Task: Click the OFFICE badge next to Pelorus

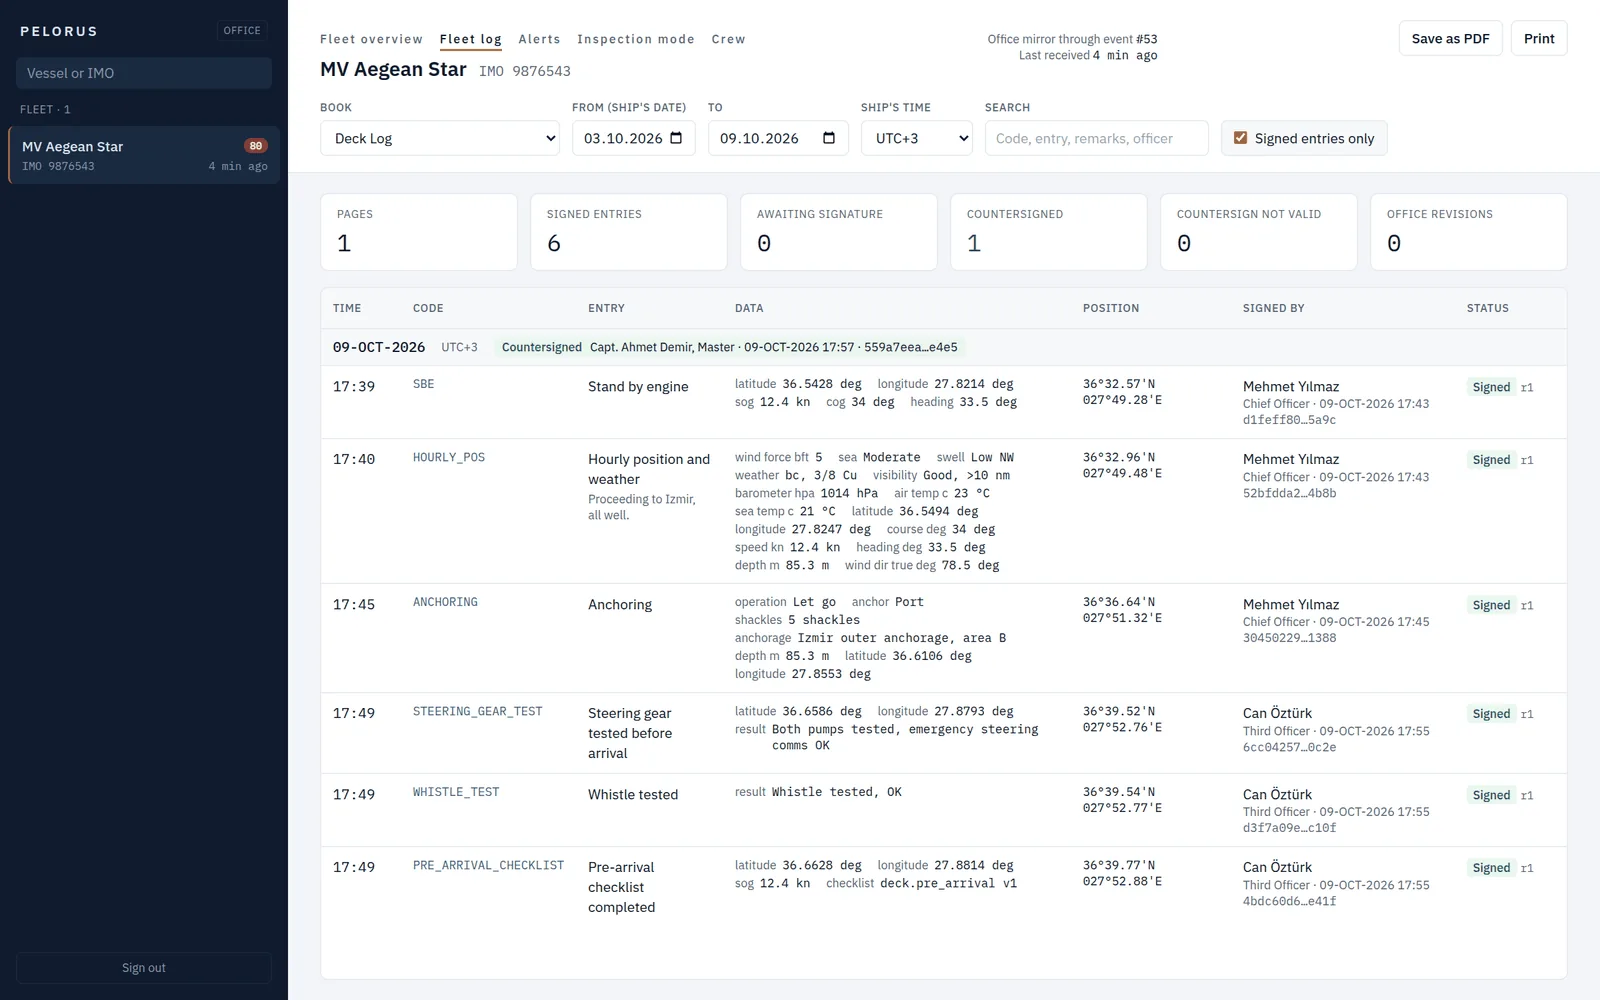Action: tap(242, 31)
